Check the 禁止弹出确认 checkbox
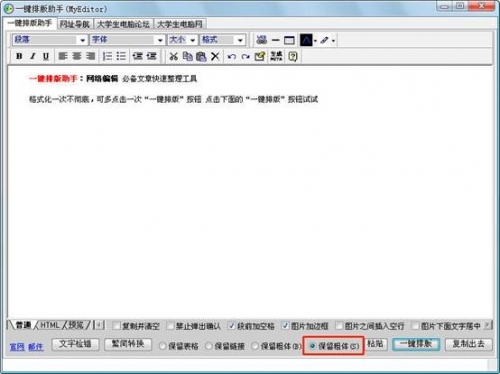This screenshot has width=500, height=374. (170, 325)
